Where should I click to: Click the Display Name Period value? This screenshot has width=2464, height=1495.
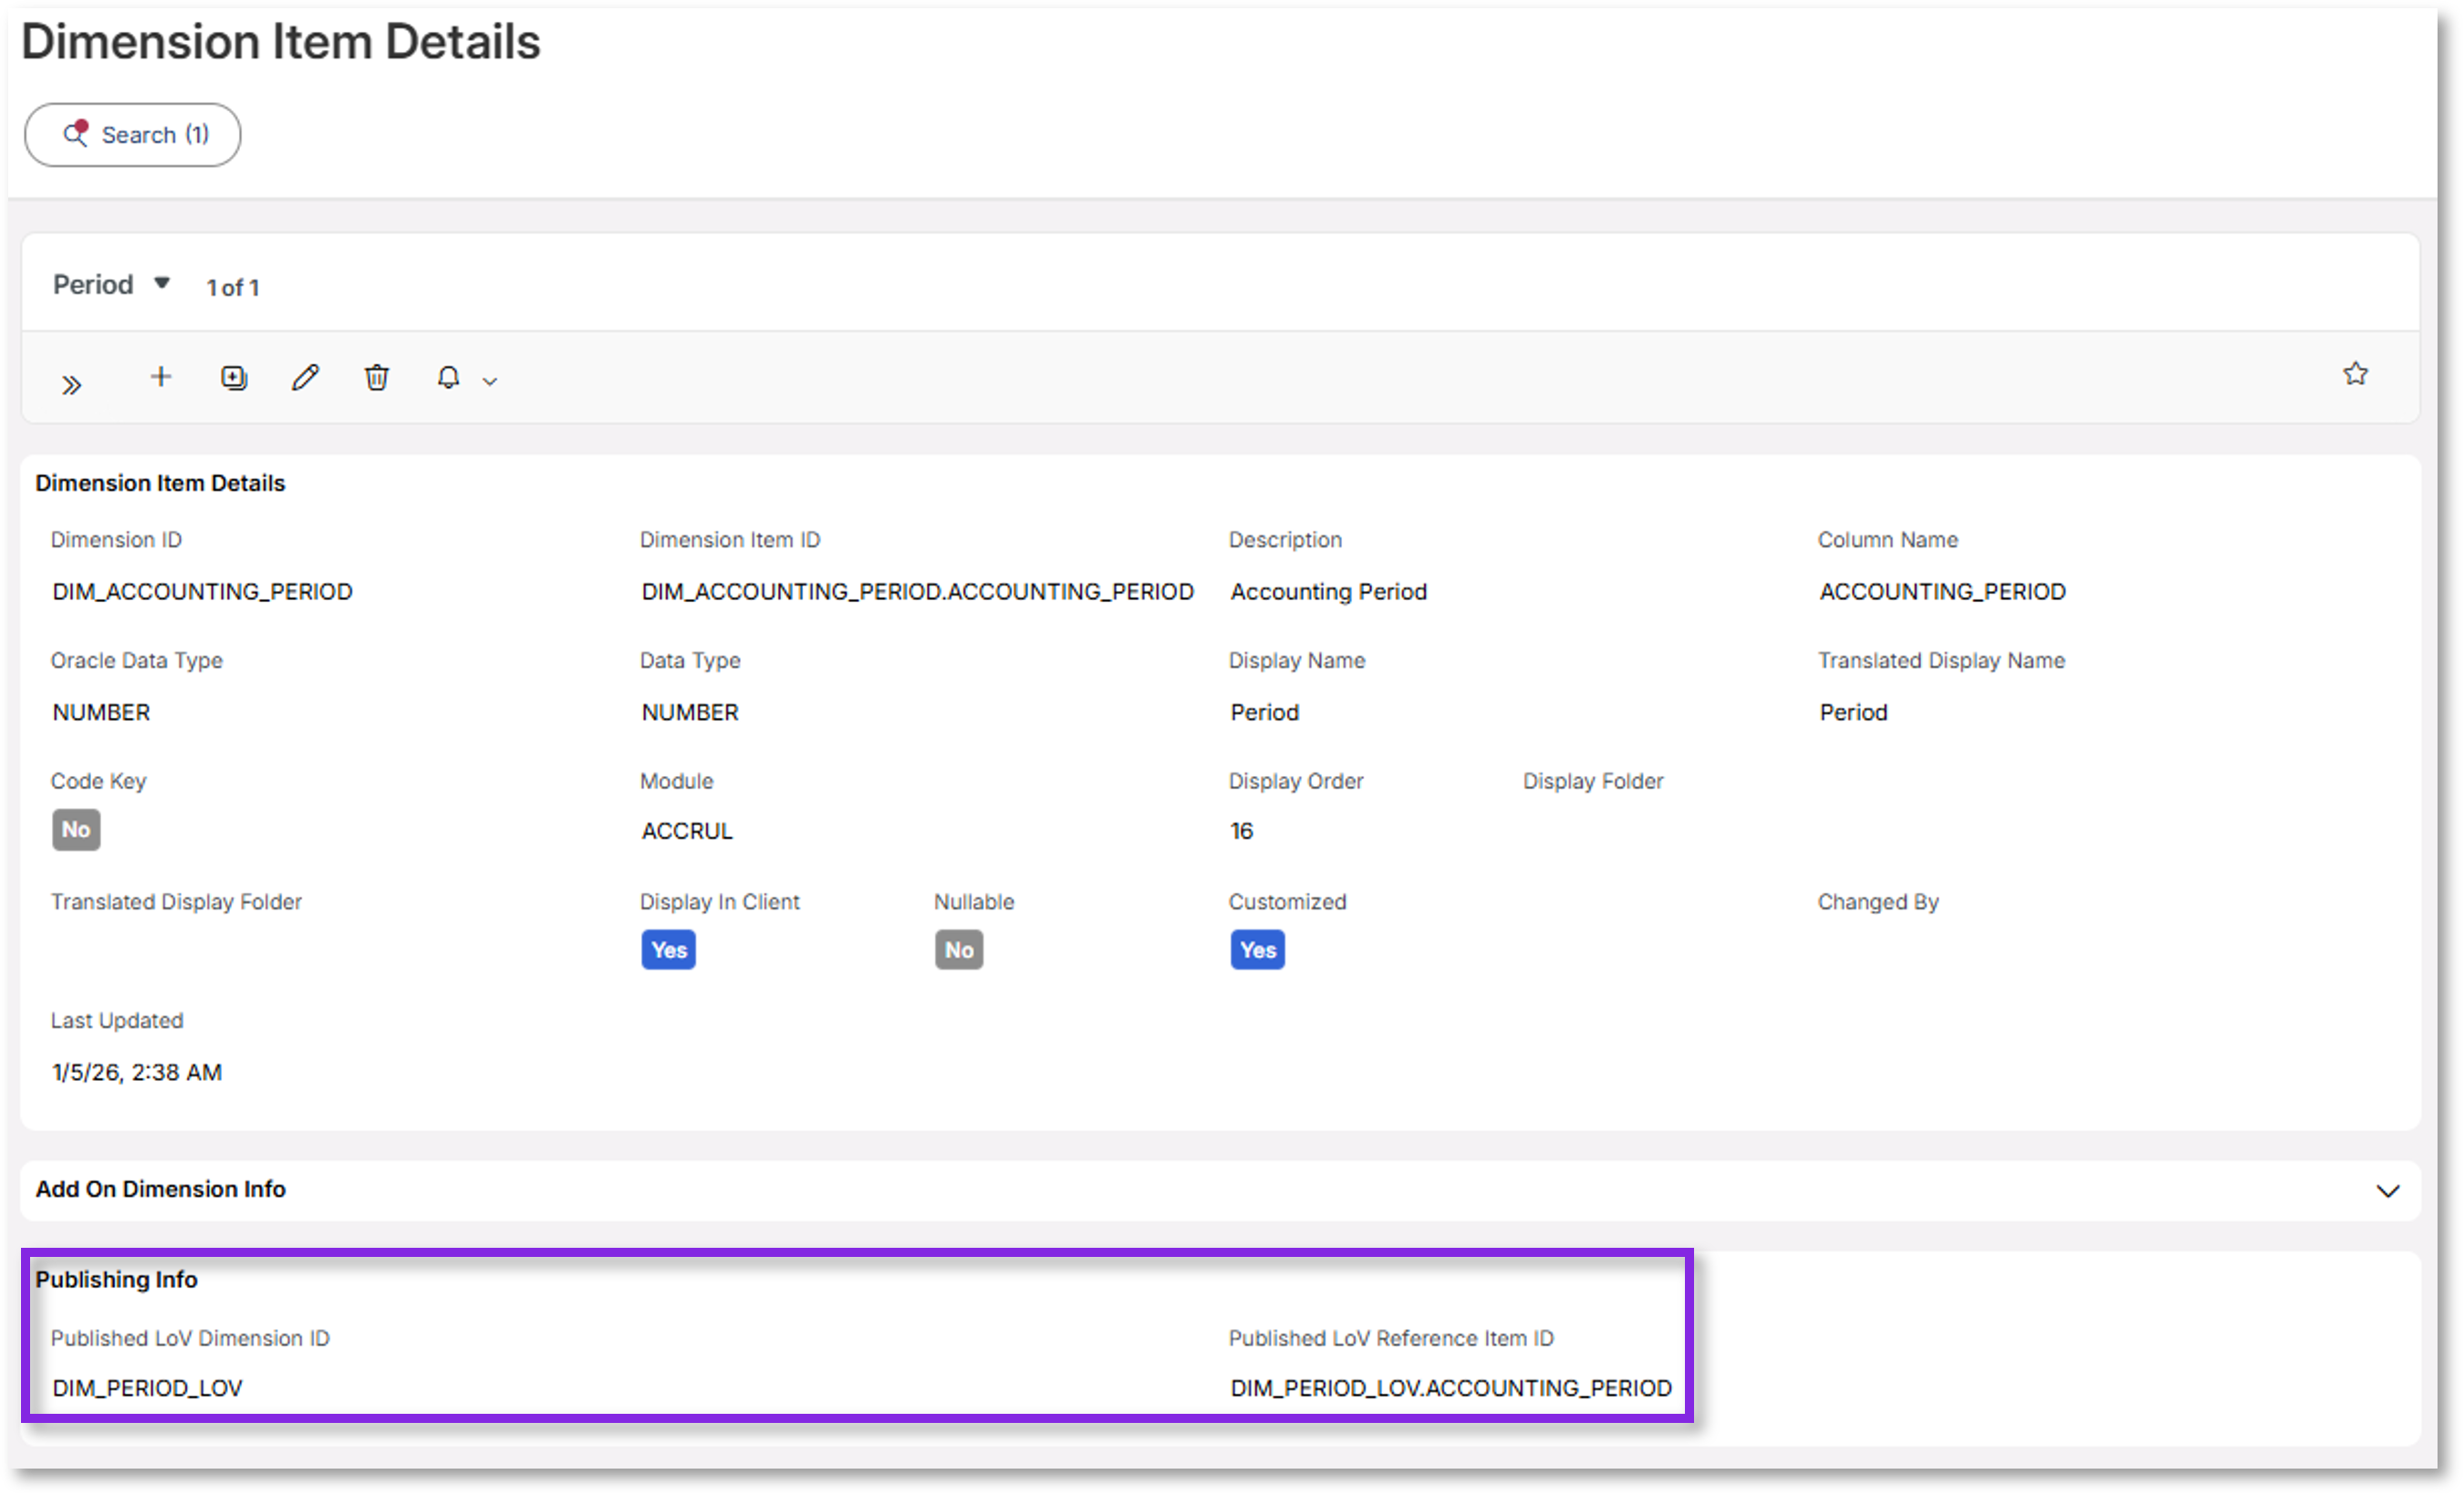coord(1265,713)
